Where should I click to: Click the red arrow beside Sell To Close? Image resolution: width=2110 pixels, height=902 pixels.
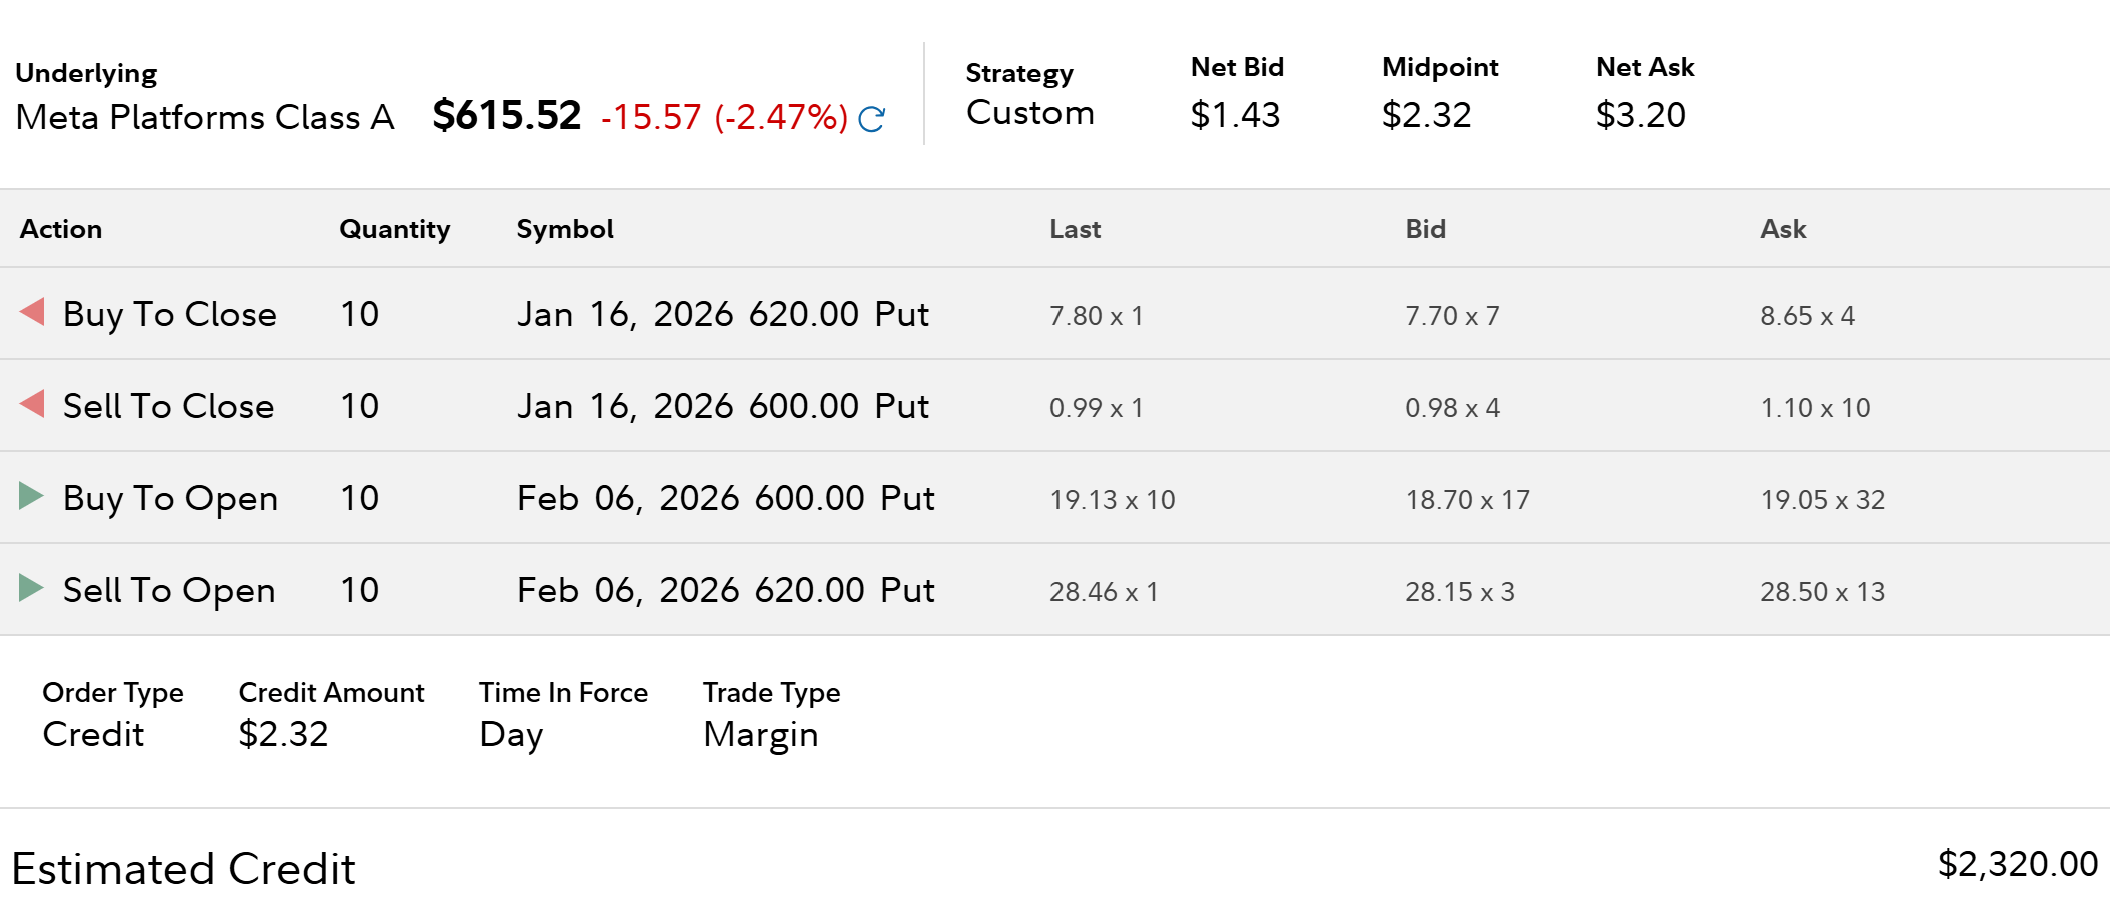point(33,404)
